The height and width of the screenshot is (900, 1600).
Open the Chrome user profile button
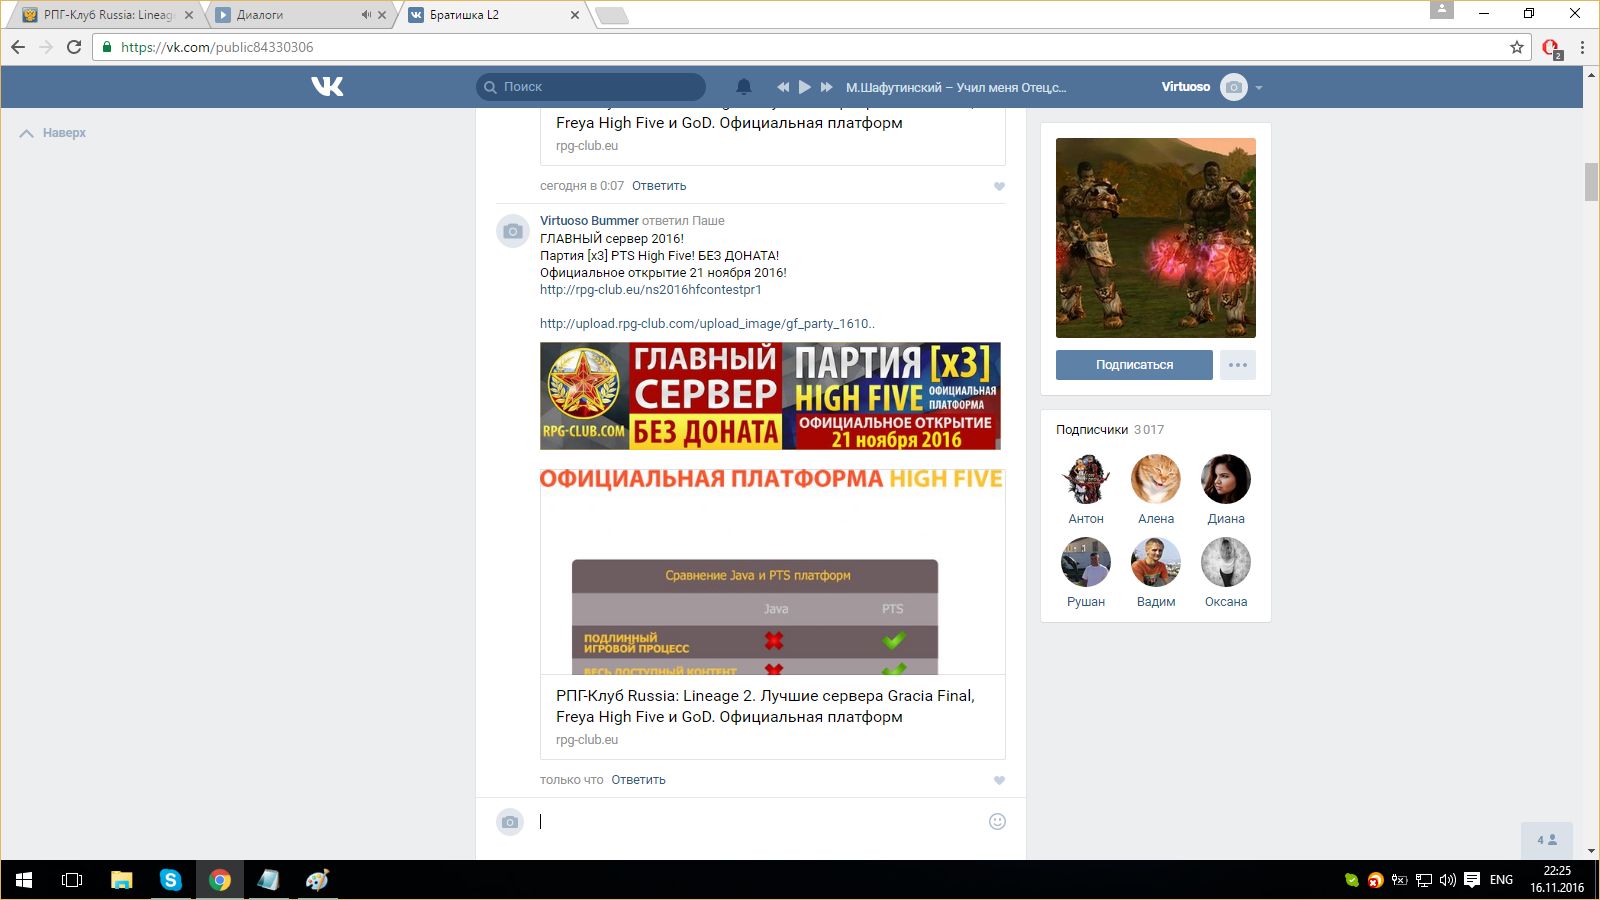point(1442,10)
